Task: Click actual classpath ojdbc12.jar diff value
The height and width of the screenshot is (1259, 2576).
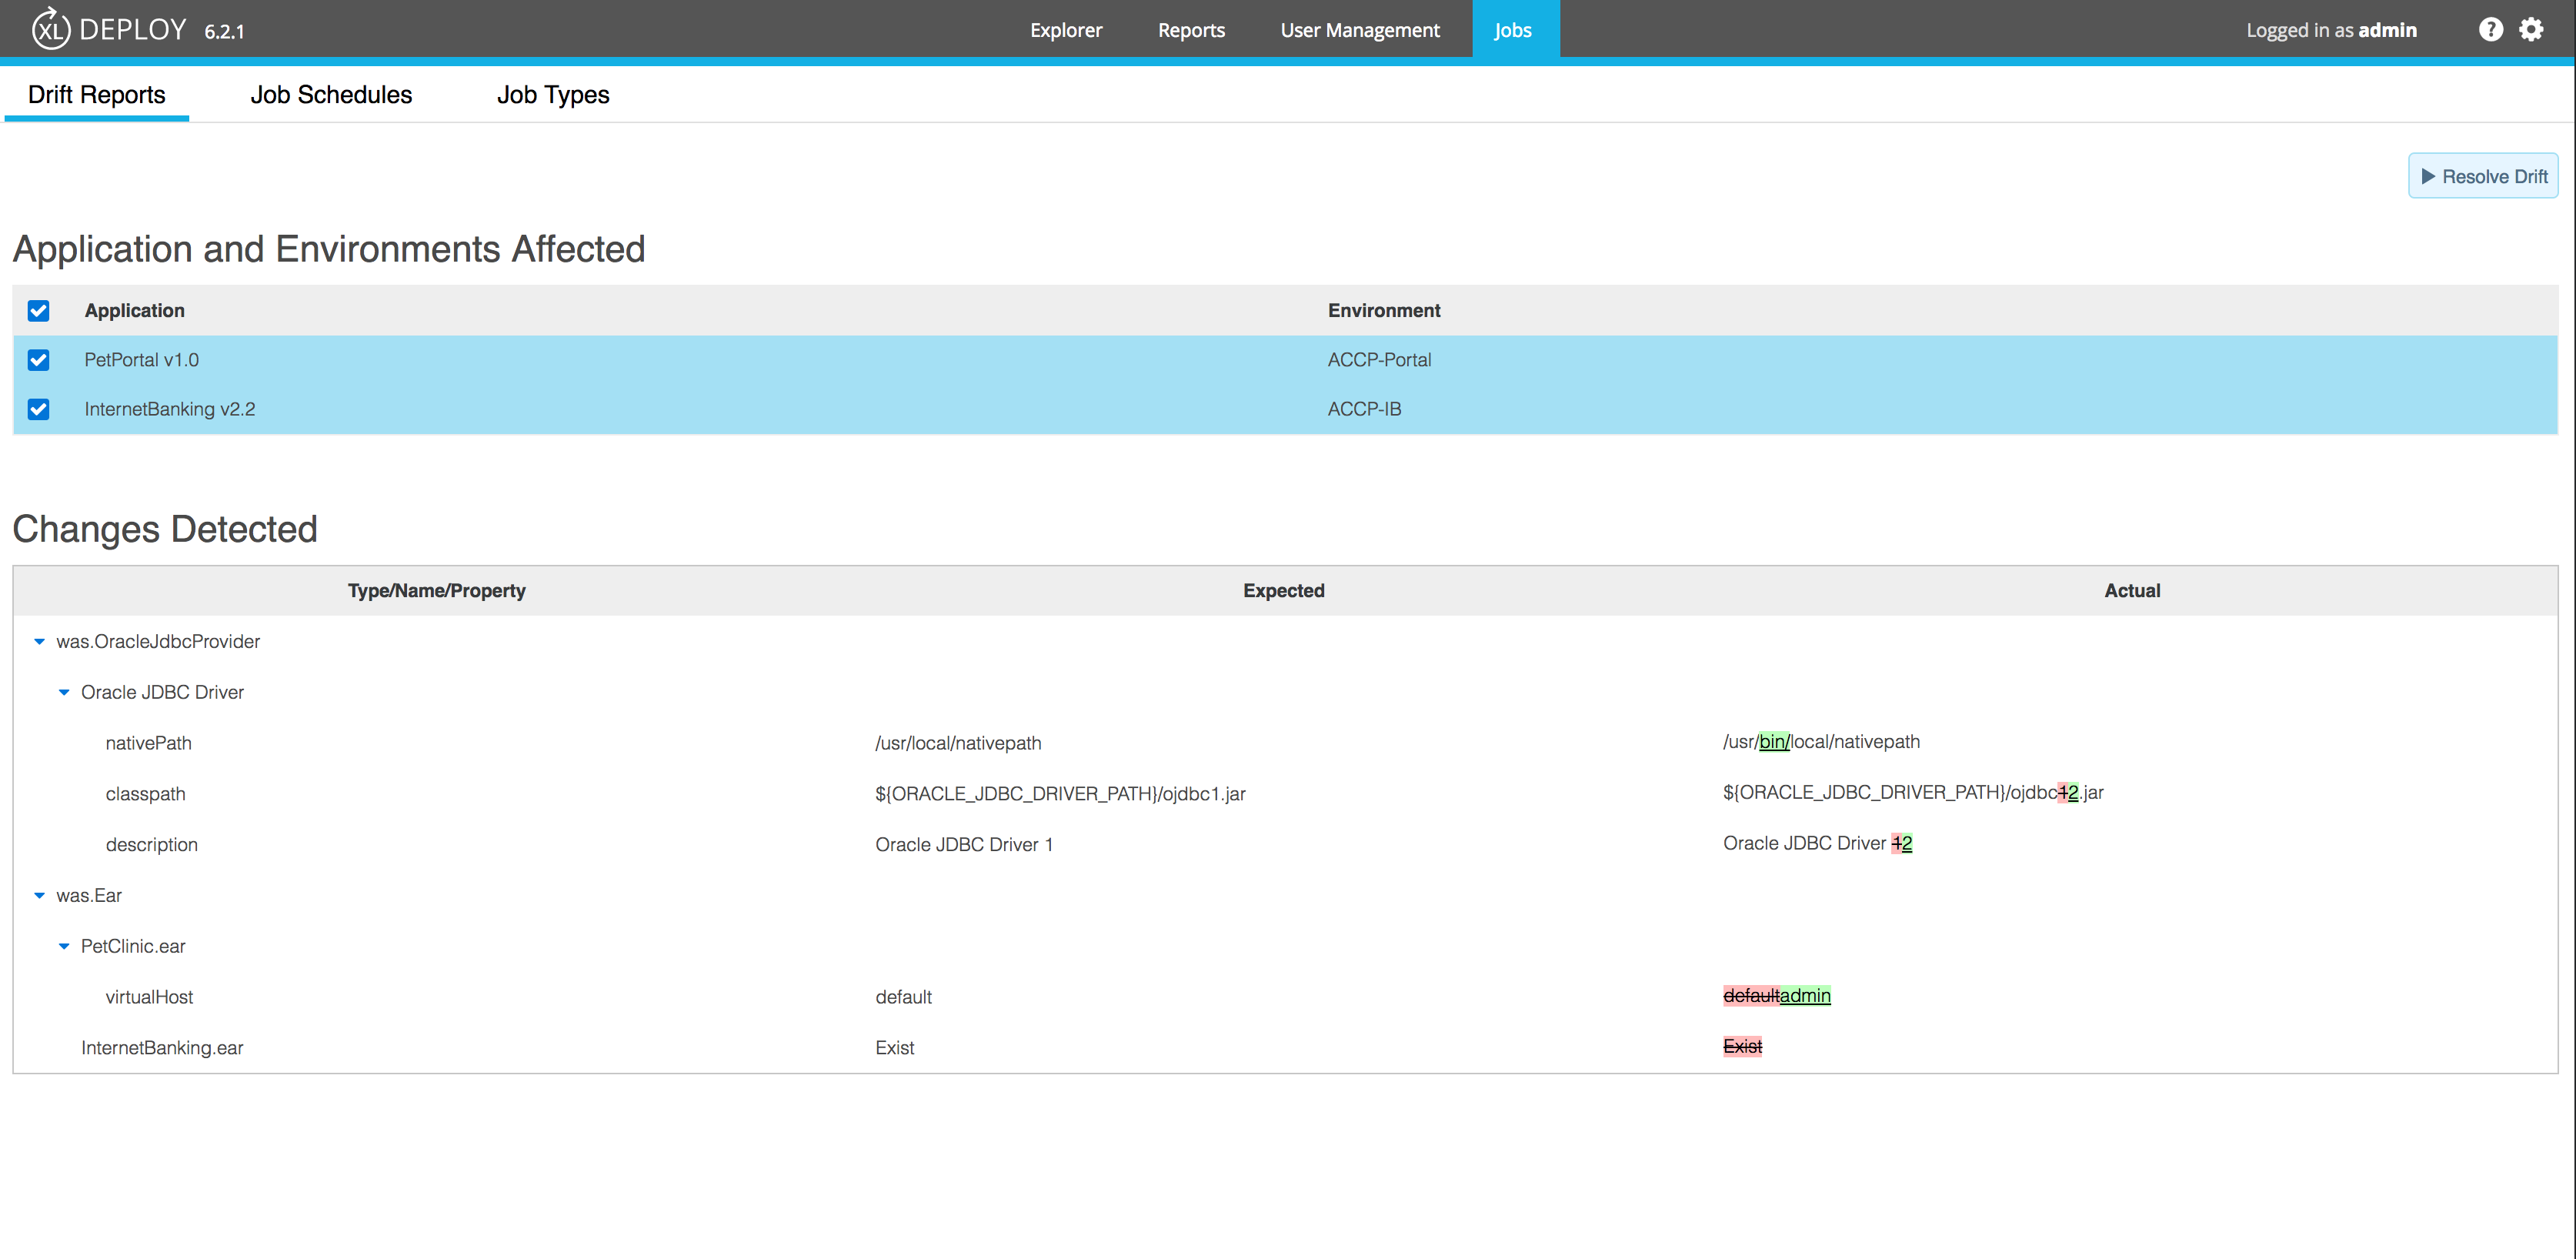Action: click(x=1913, y=793)
